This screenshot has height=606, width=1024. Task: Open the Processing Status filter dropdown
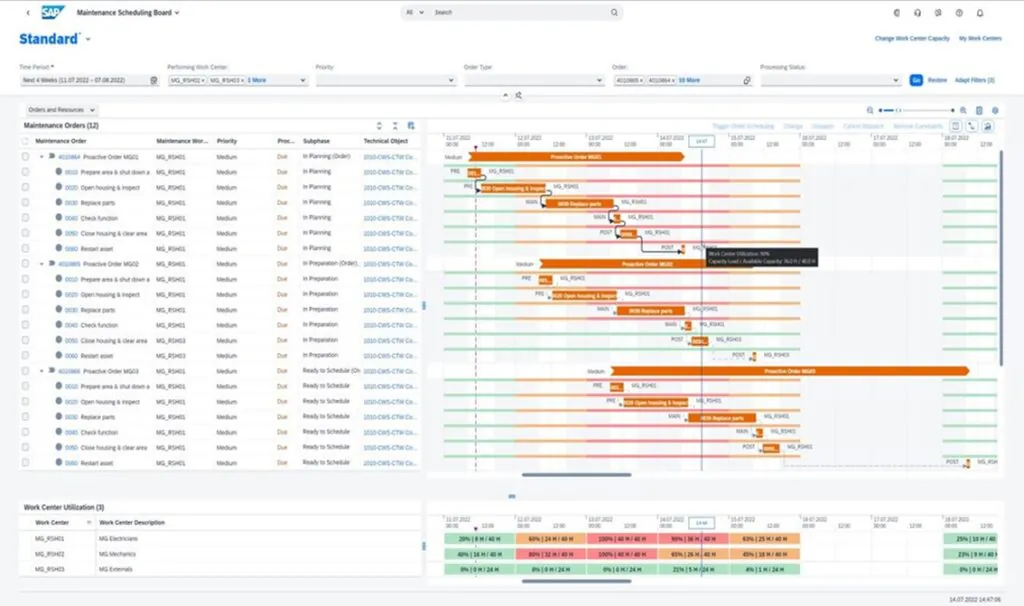pyautogui.click(x=895, y=80)
